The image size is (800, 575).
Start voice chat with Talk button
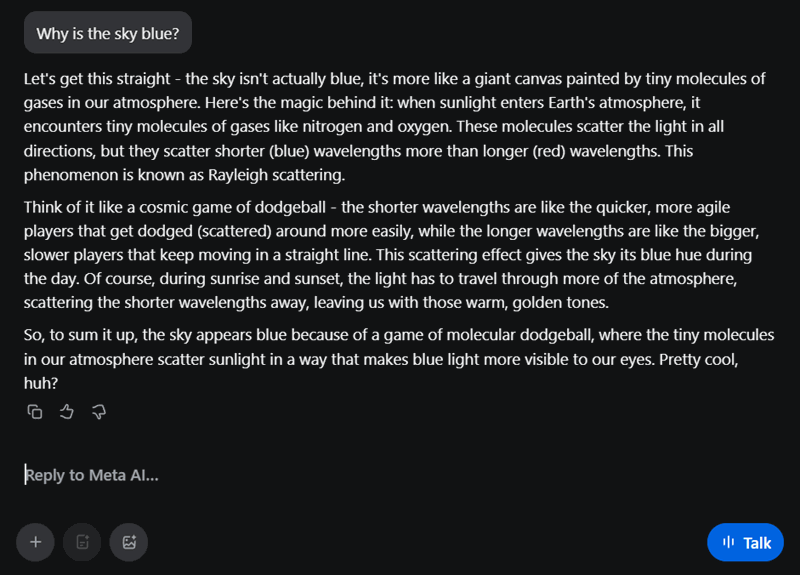745,542
